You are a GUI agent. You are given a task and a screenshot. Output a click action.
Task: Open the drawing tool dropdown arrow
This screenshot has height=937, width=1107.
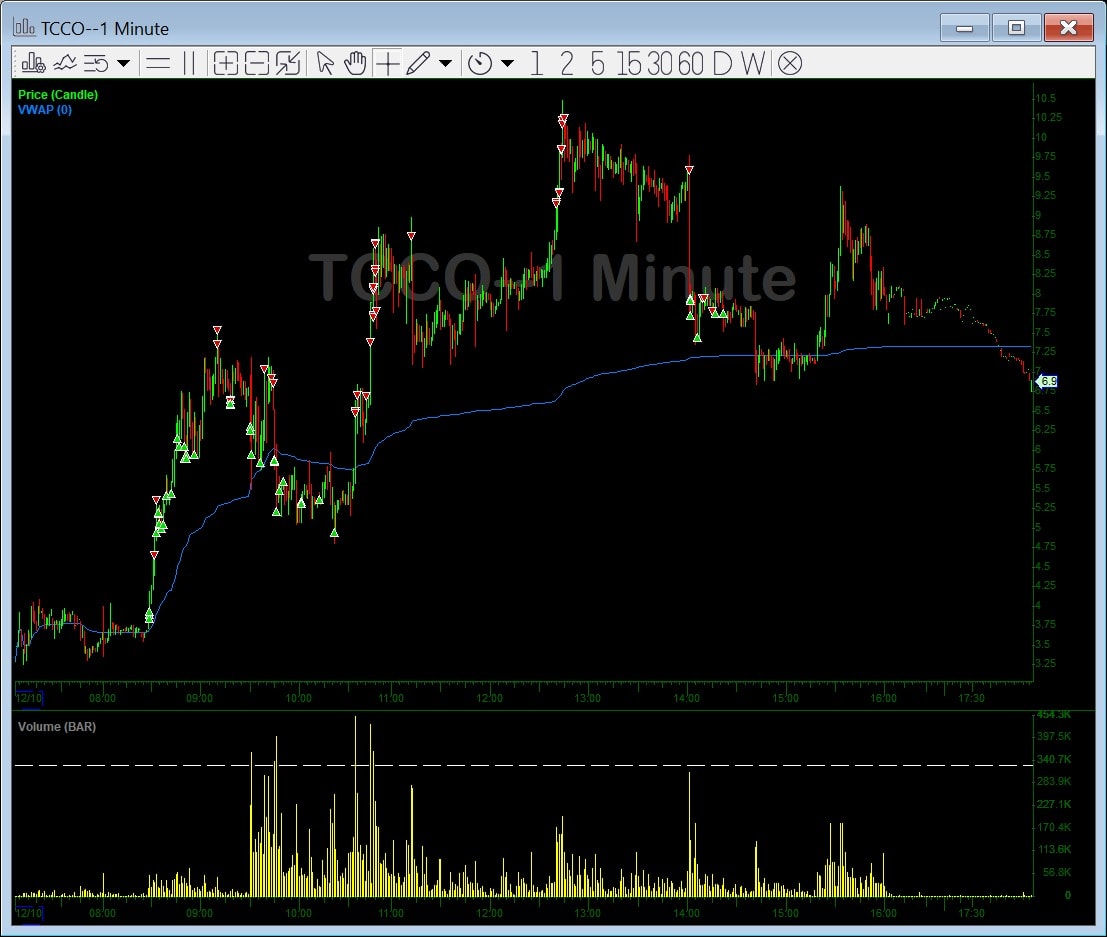tap(444, 63)
